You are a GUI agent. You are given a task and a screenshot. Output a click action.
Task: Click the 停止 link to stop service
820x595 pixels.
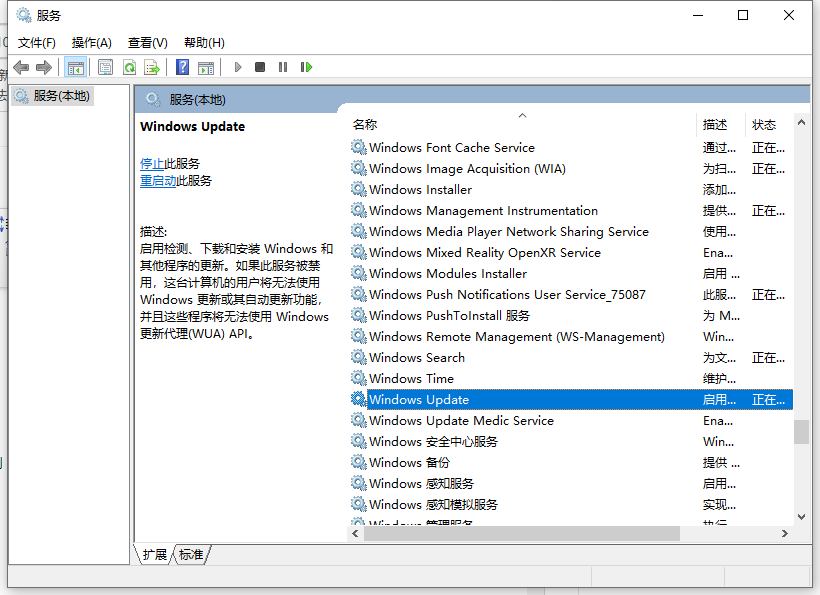152,164
